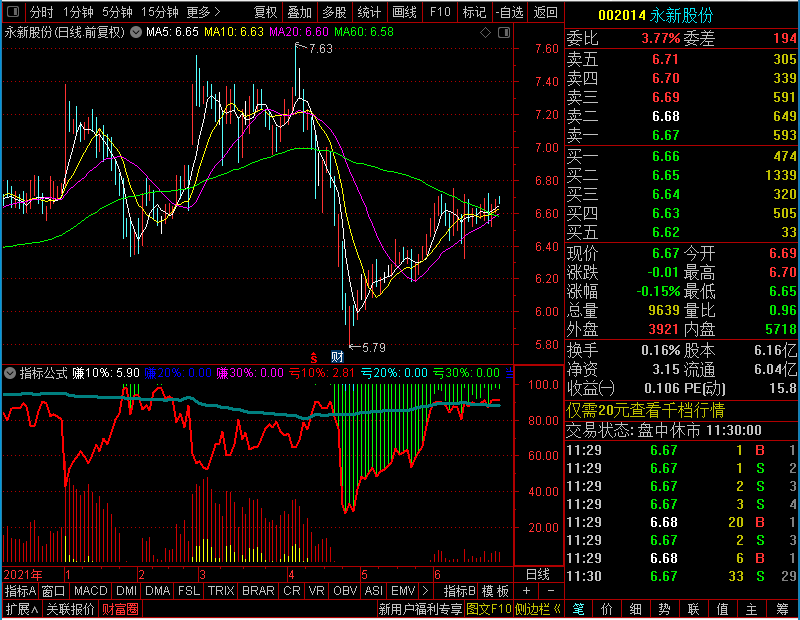This screenshot has width=800, height=620.
Task: Select the 指标B indicator group
Action: pos(460,591)
